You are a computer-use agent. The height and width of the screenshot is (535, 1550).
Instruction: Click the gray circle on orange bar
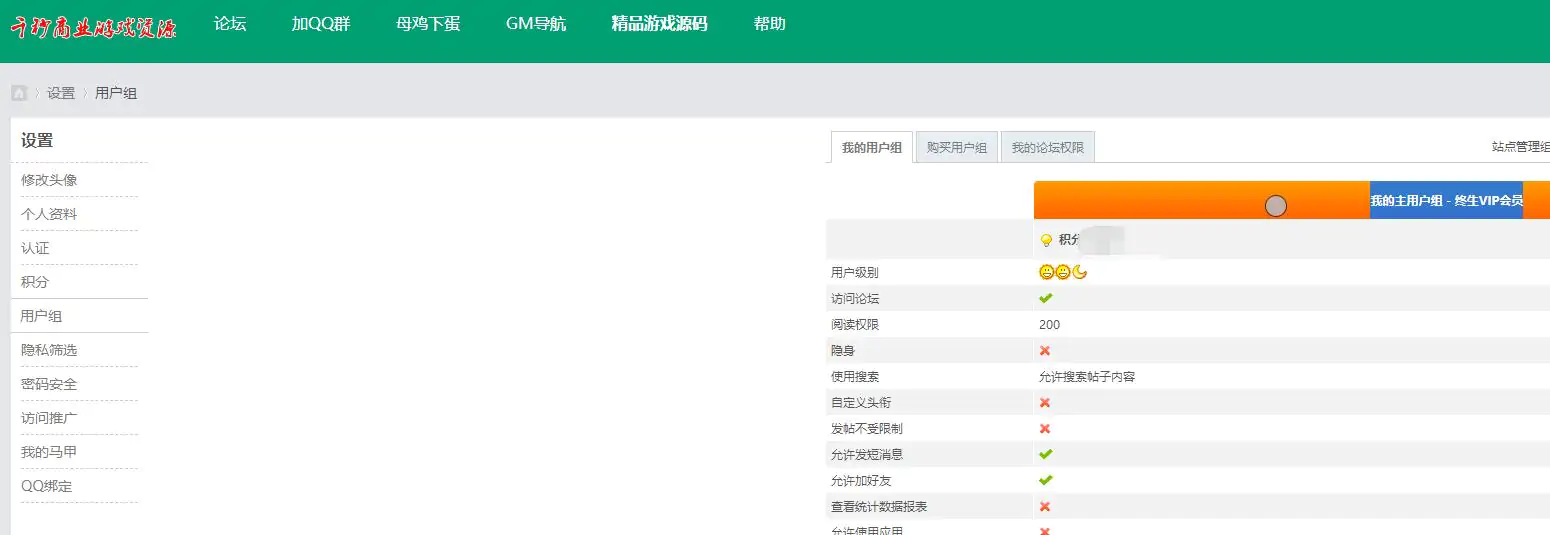[1276, 206]
